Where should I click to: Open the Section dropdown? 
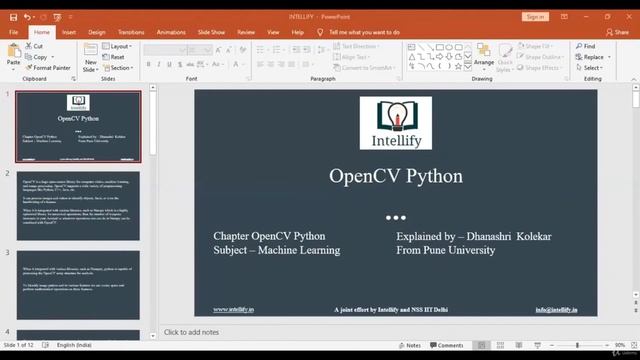(x=118, y=68)
